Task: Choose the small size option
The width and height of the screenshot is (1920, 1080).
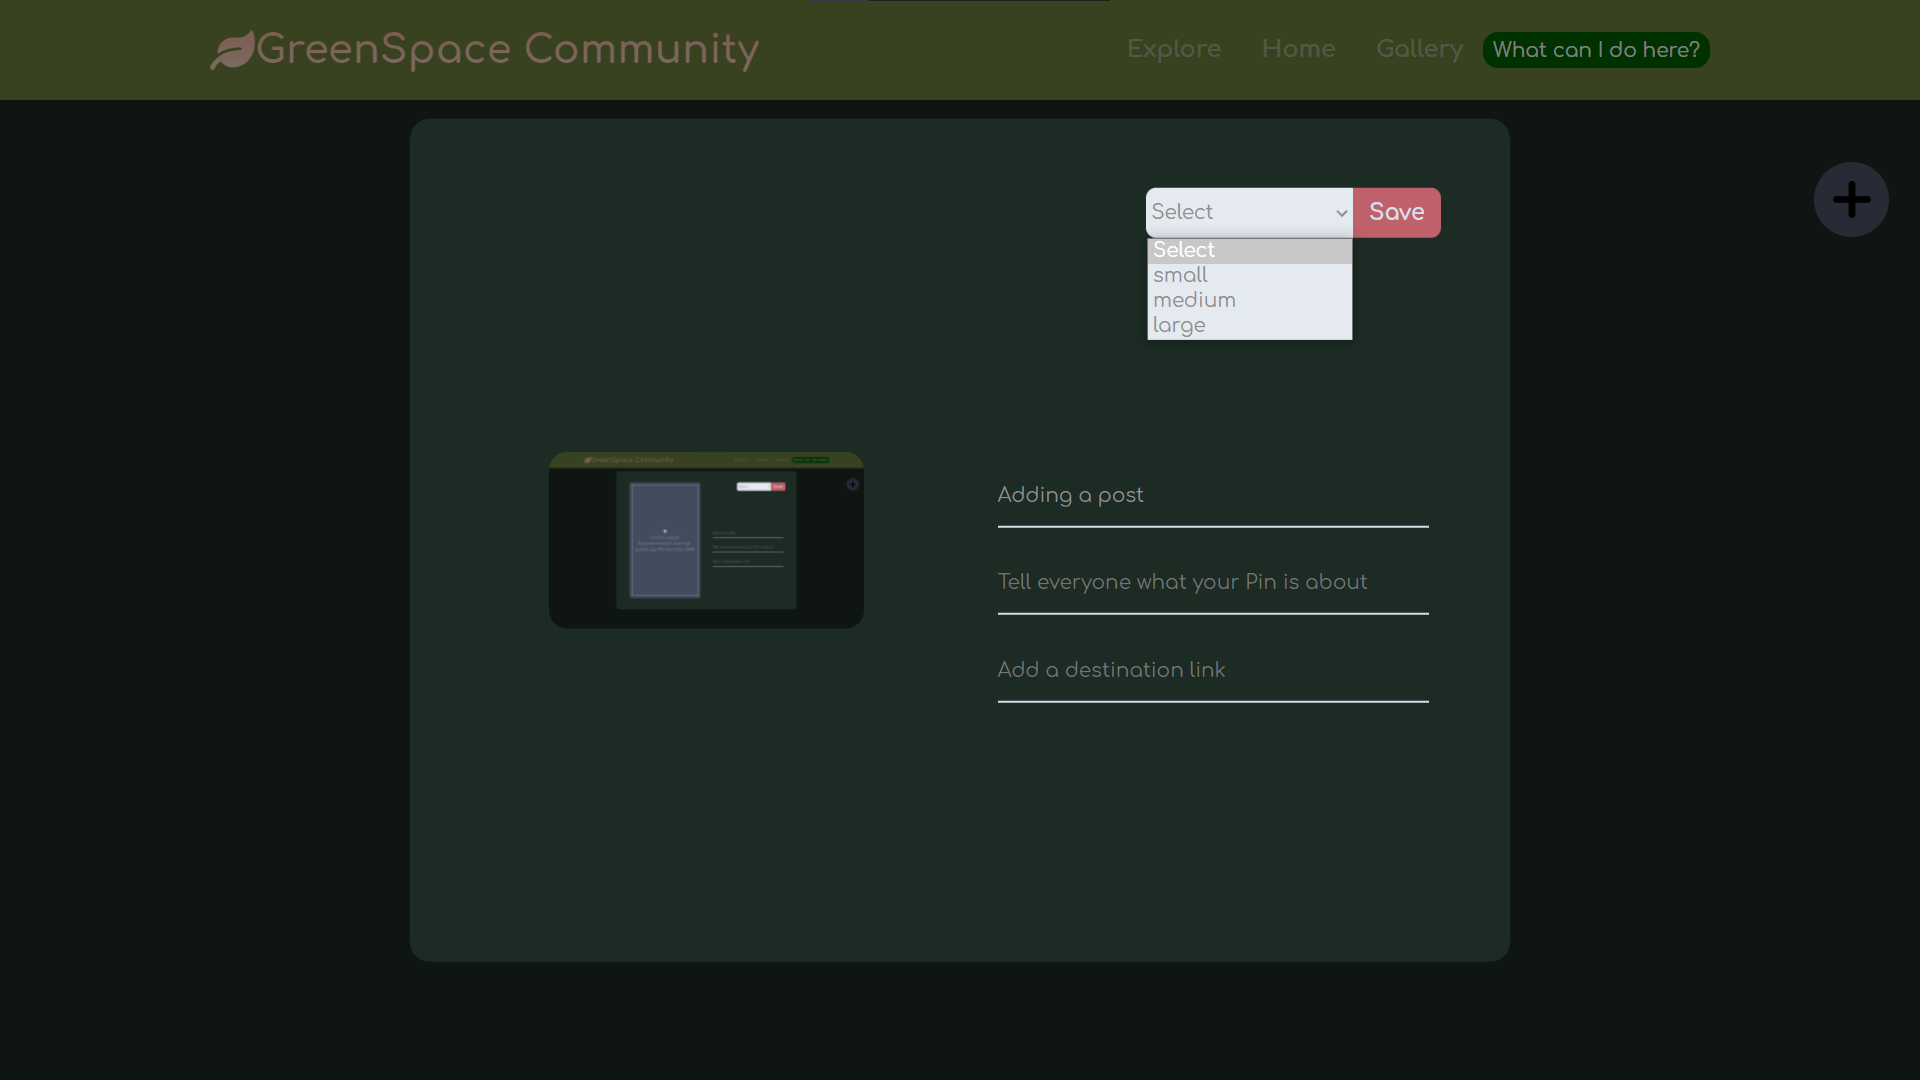Action: 1248,275
